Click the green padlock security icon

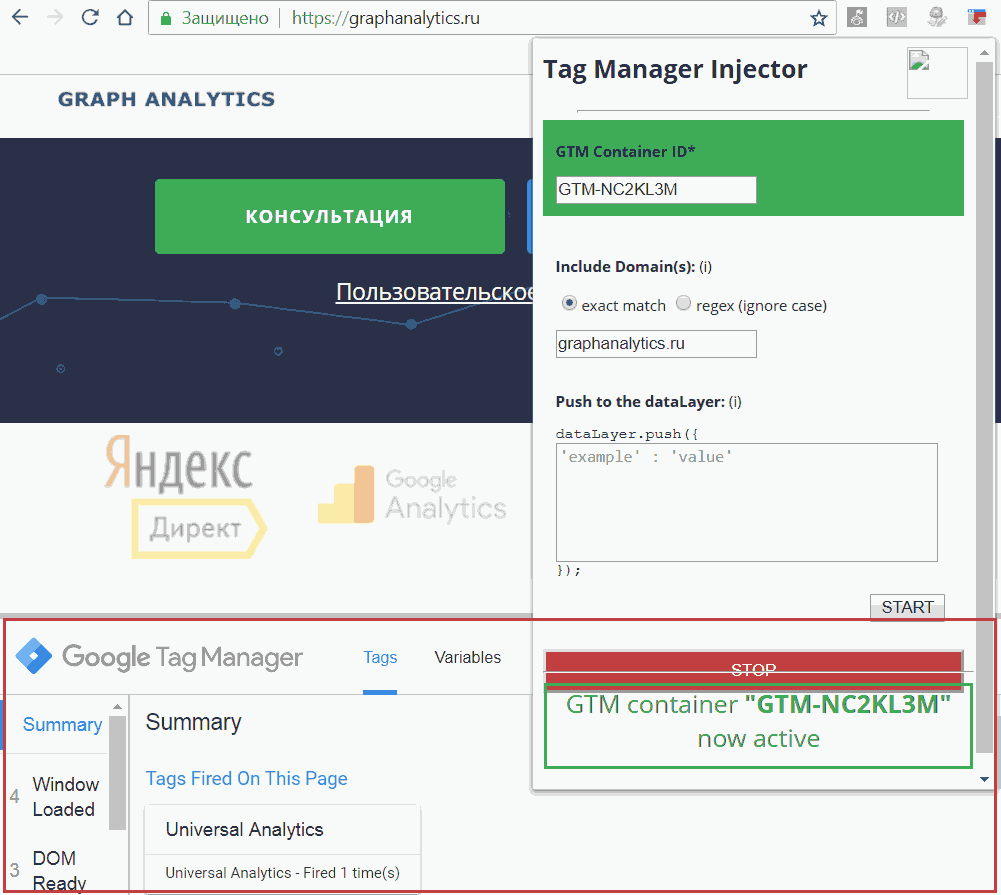pyautogui.click(x=166, y=19)
